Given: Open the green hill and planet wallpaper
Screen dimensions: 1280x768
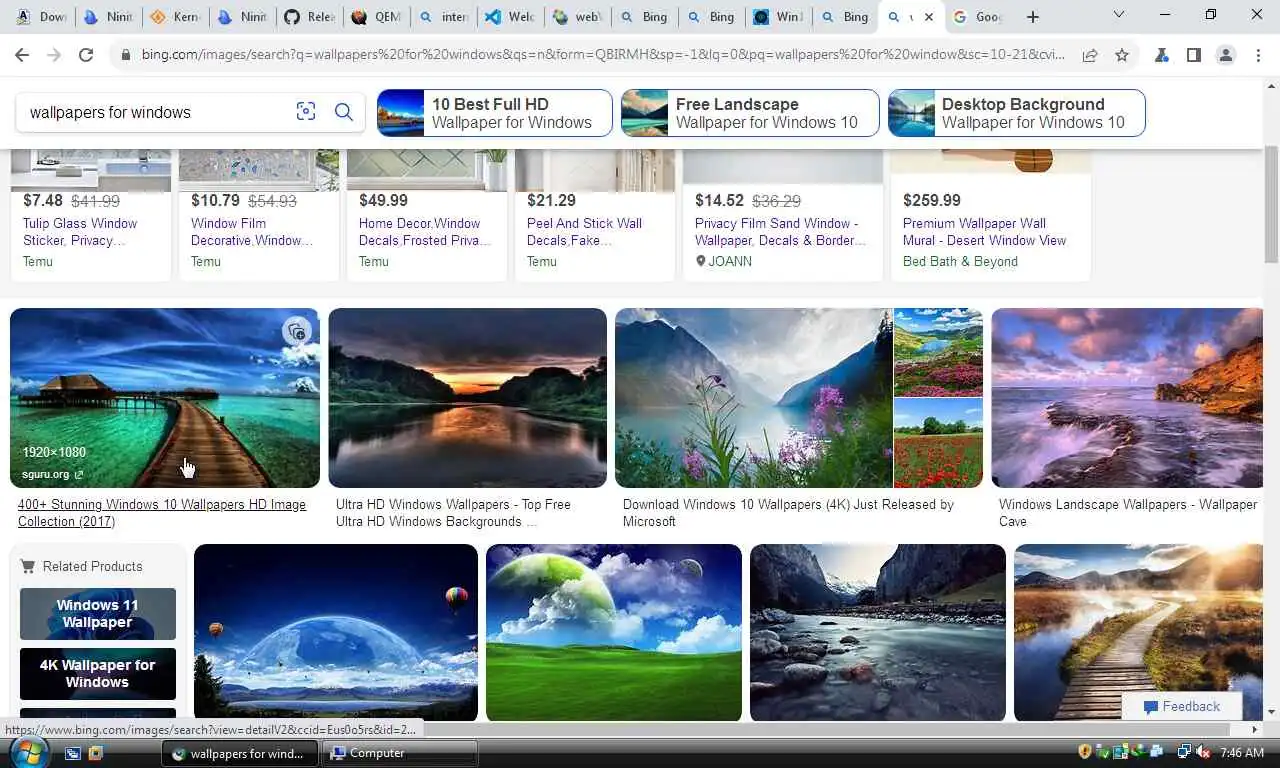Looking at the screenshot, I should point(614,632).
